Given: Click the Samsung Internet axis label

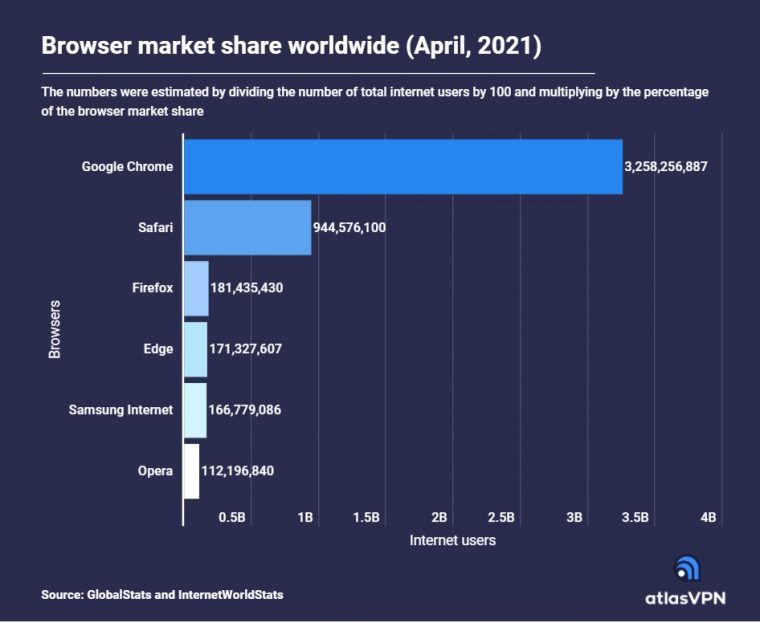Looking at the screenshot, I should click(x=121, y=410).
